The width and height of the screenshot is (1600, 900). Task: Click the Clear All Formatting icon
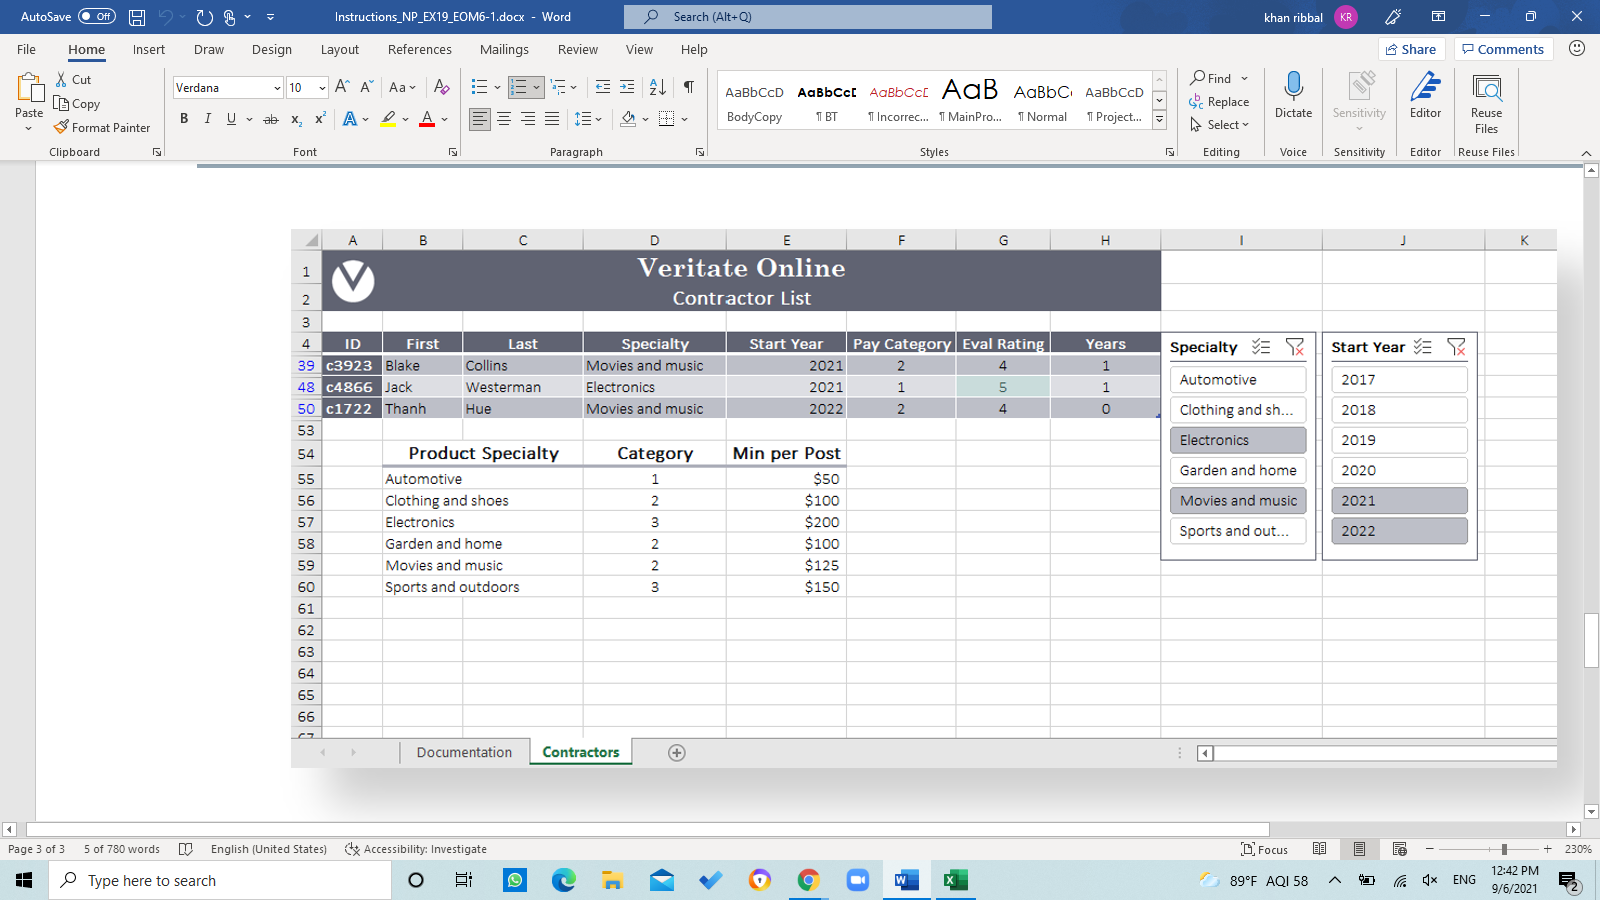[x=441, y=87]
